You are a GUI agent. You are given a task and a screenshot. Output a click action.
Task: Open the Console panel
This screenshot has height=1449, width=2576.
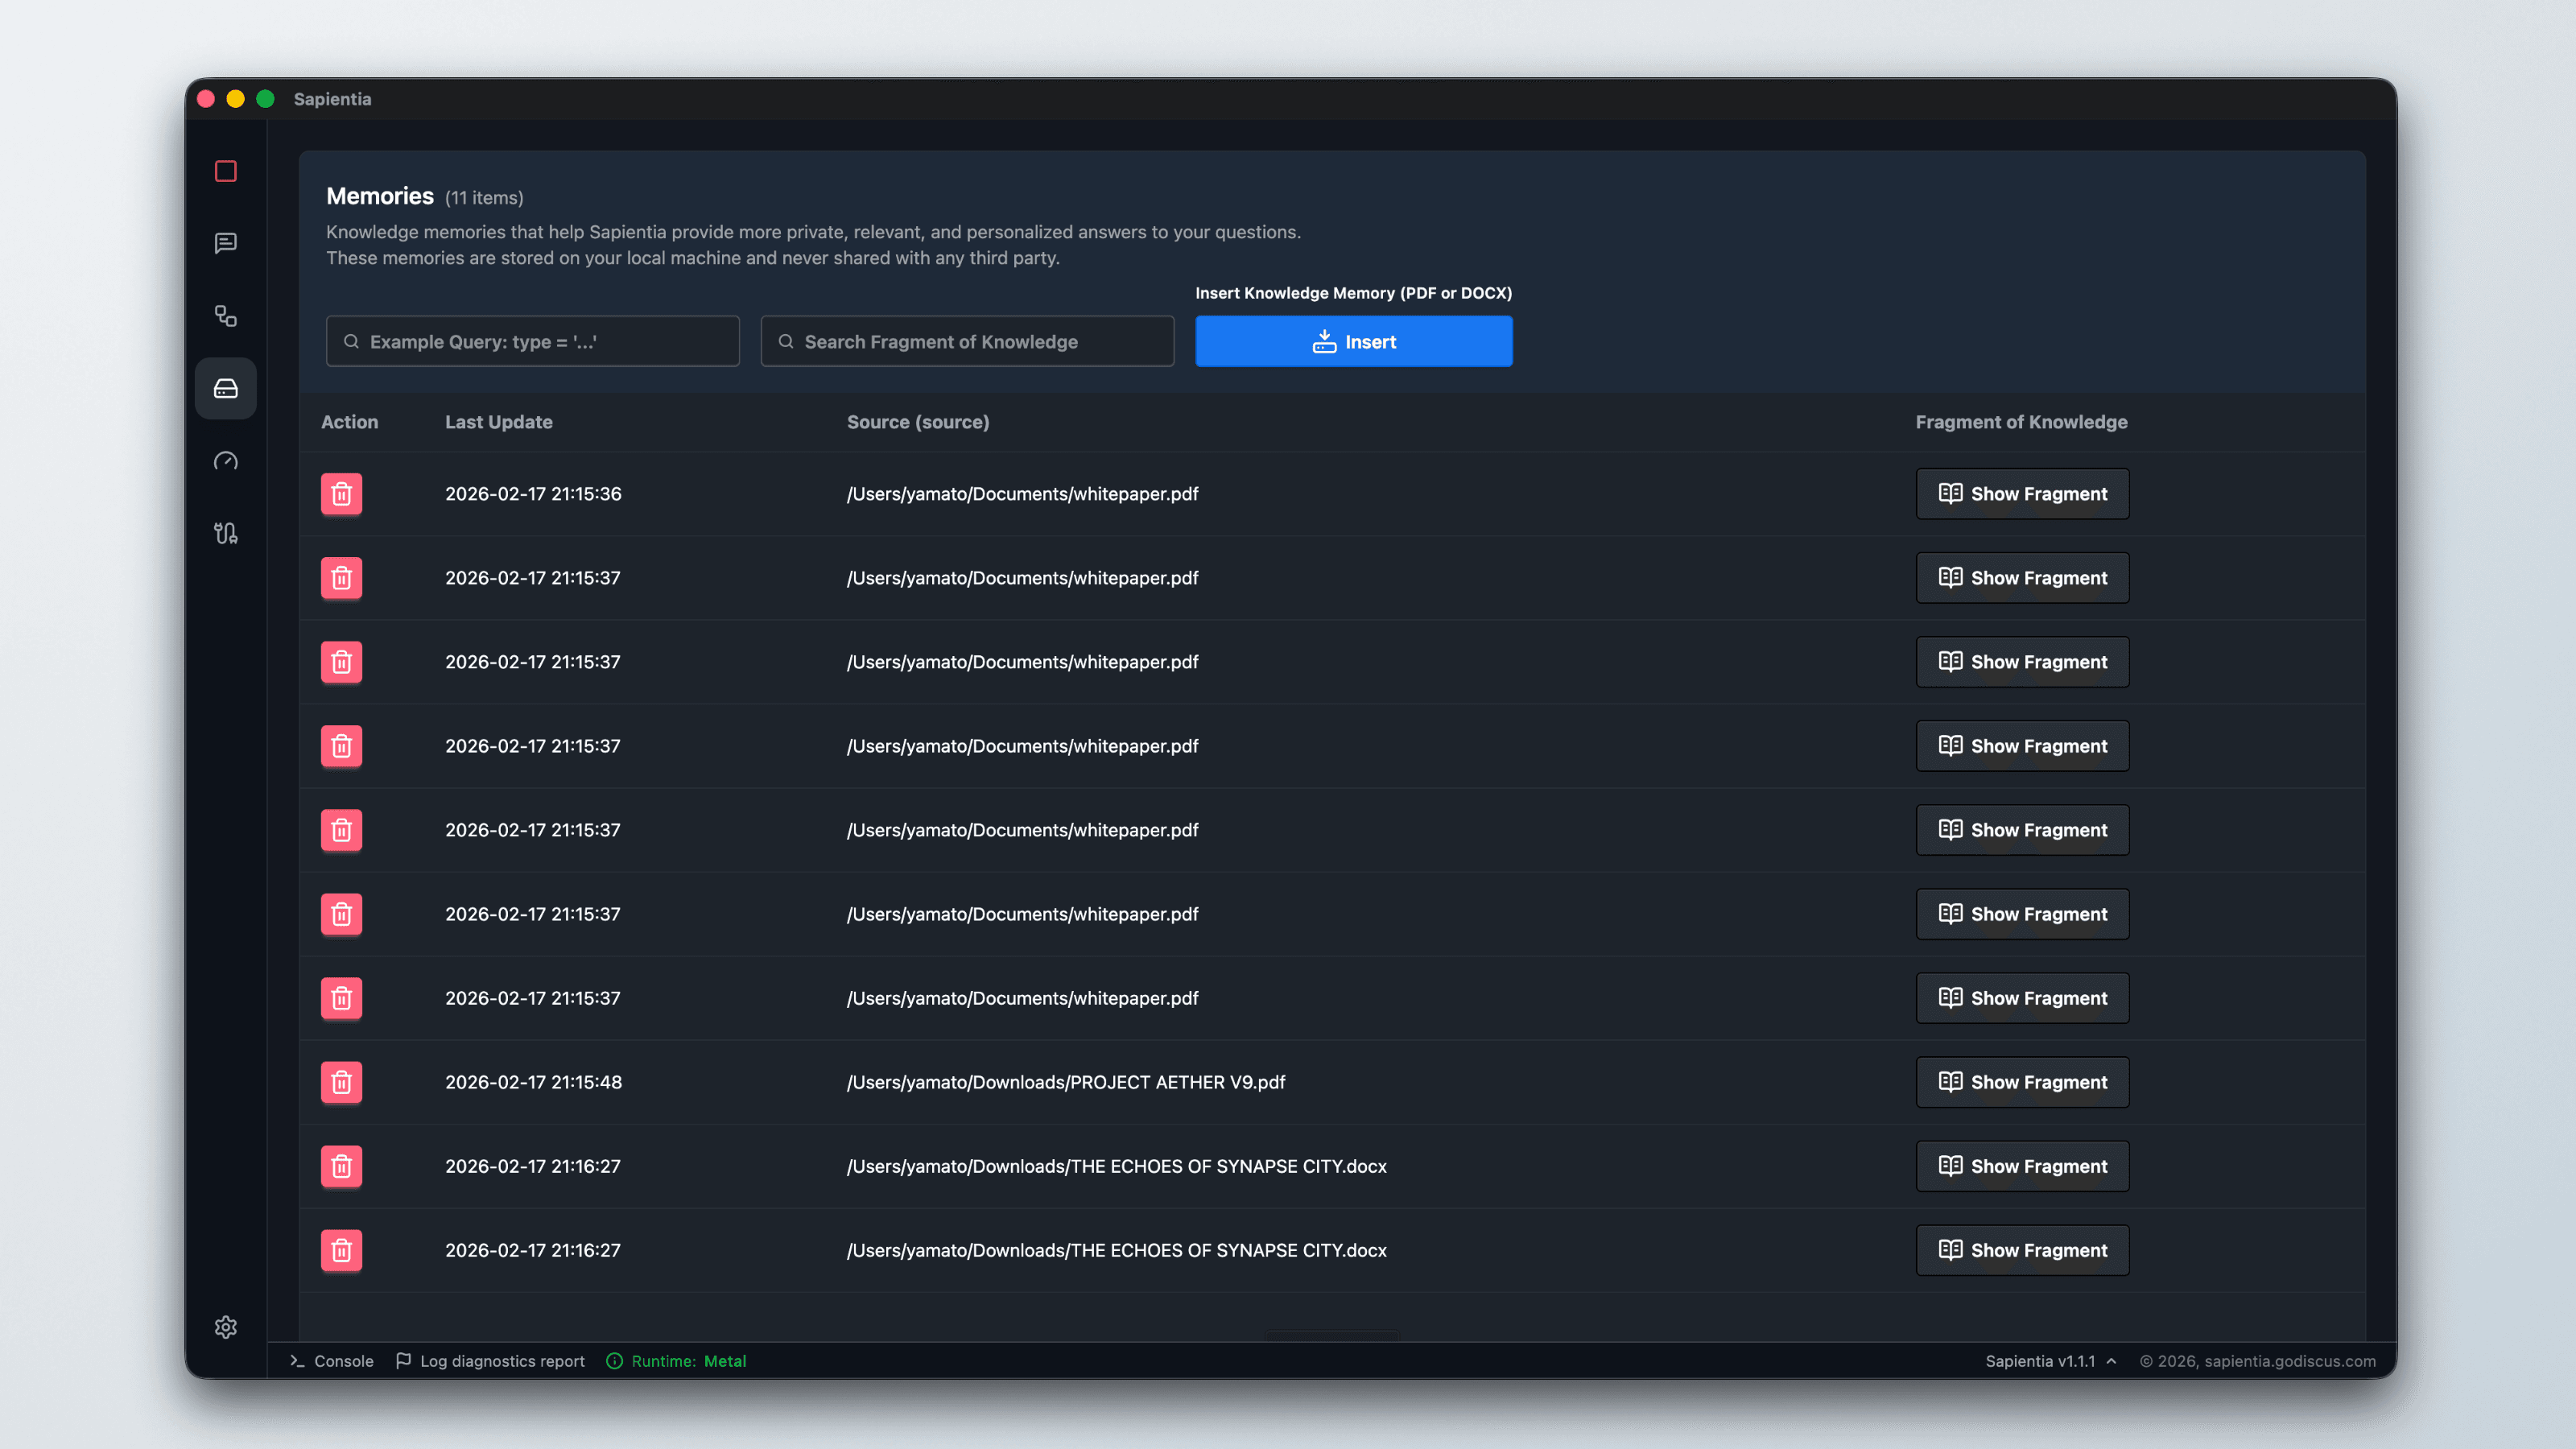tap(343, 1361)
